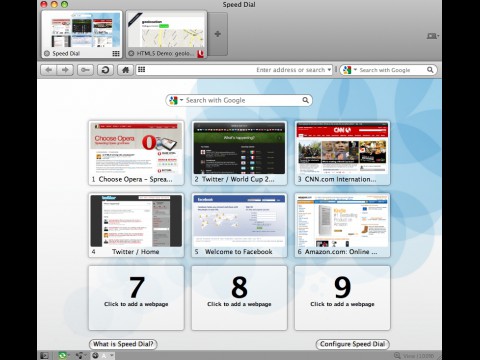The height and width of the screenshot is (360, 480).
Task: Open Twitter / World Cup speed dial
Action: (239, 153)
